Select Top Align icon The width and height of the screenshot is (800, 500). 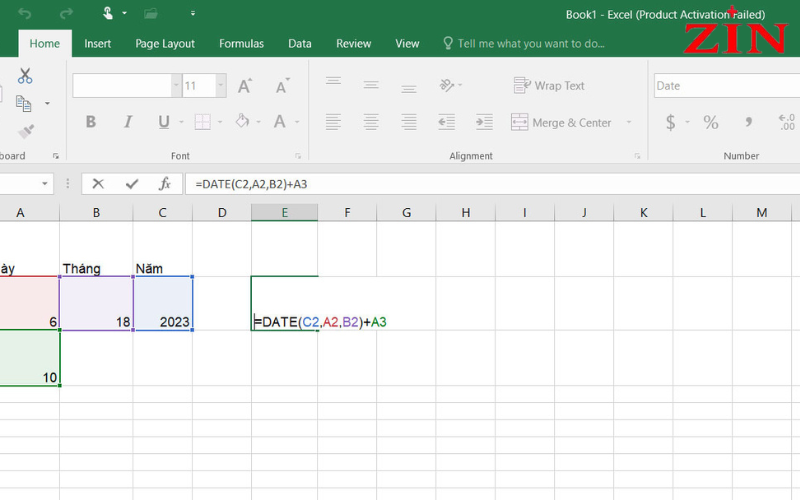(333, 81)
